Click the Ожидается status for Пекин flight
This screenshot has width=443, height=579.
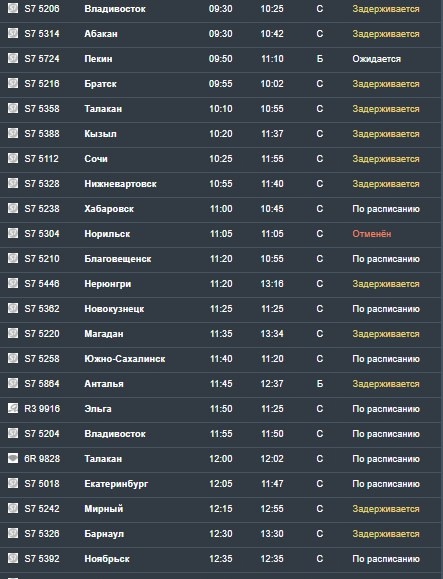tap(377, 59)
